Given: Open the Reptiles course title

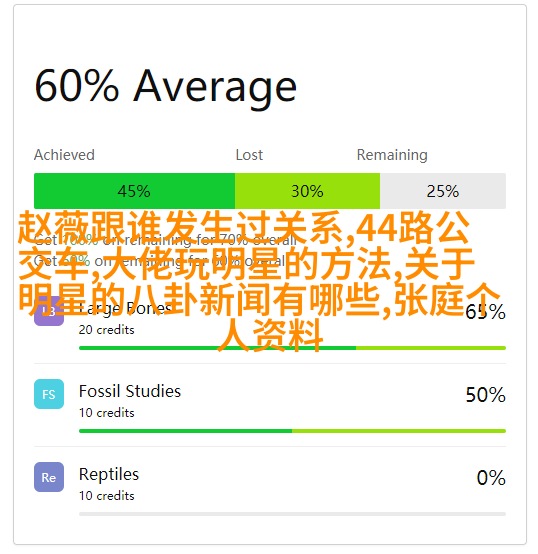Looking at the screenshot, I should pos(109,474).
